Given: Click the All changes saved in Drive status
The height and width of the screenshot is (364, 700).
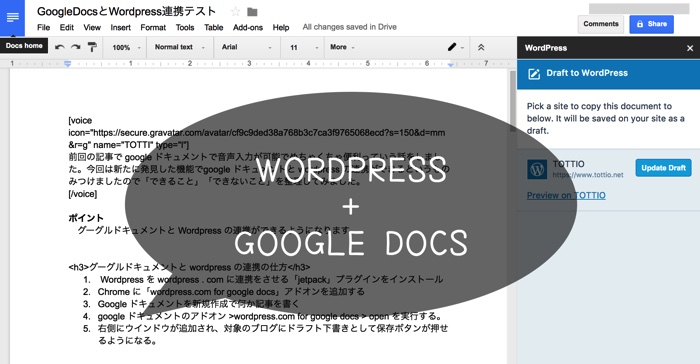Looking at the screenshot, I should click(x=350, y=27).
